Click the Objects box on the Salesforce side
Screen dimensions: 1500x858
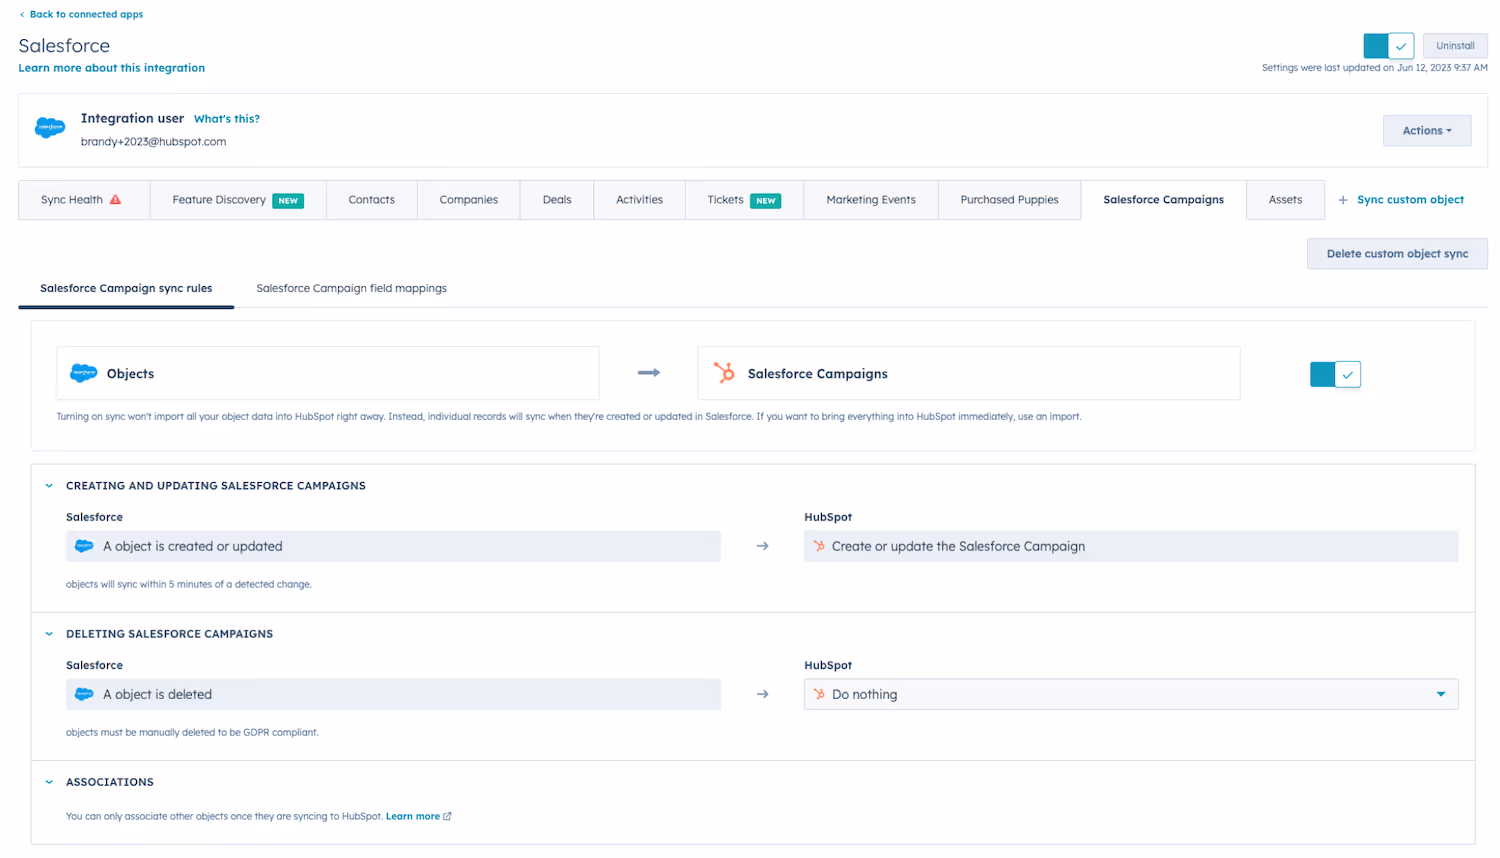[x=328, y=373]
